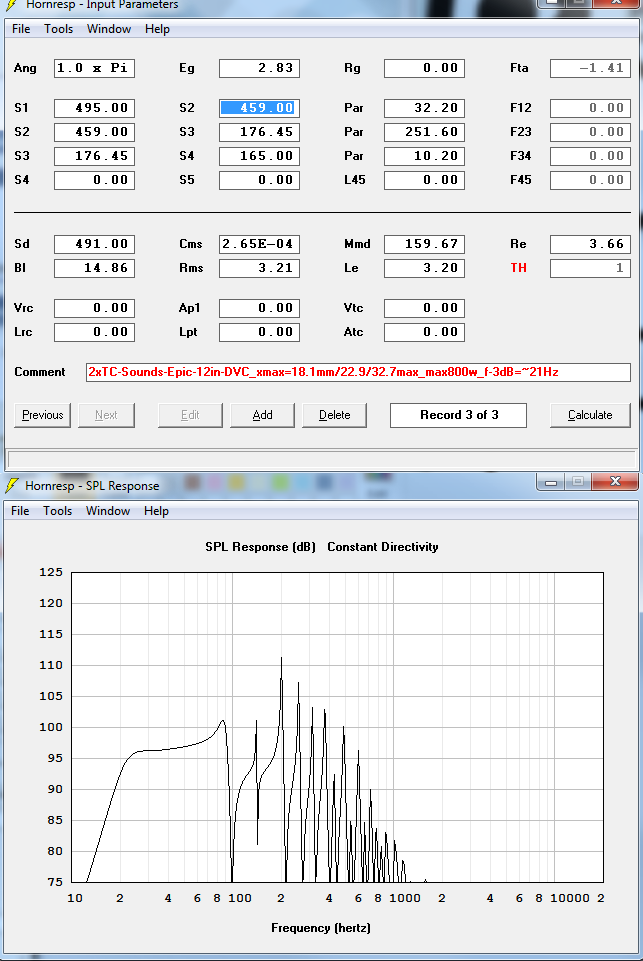Click Hornresp lightning icon in Input Parameters title
Viewport: 643px width, 961px height.
point(12,4)
